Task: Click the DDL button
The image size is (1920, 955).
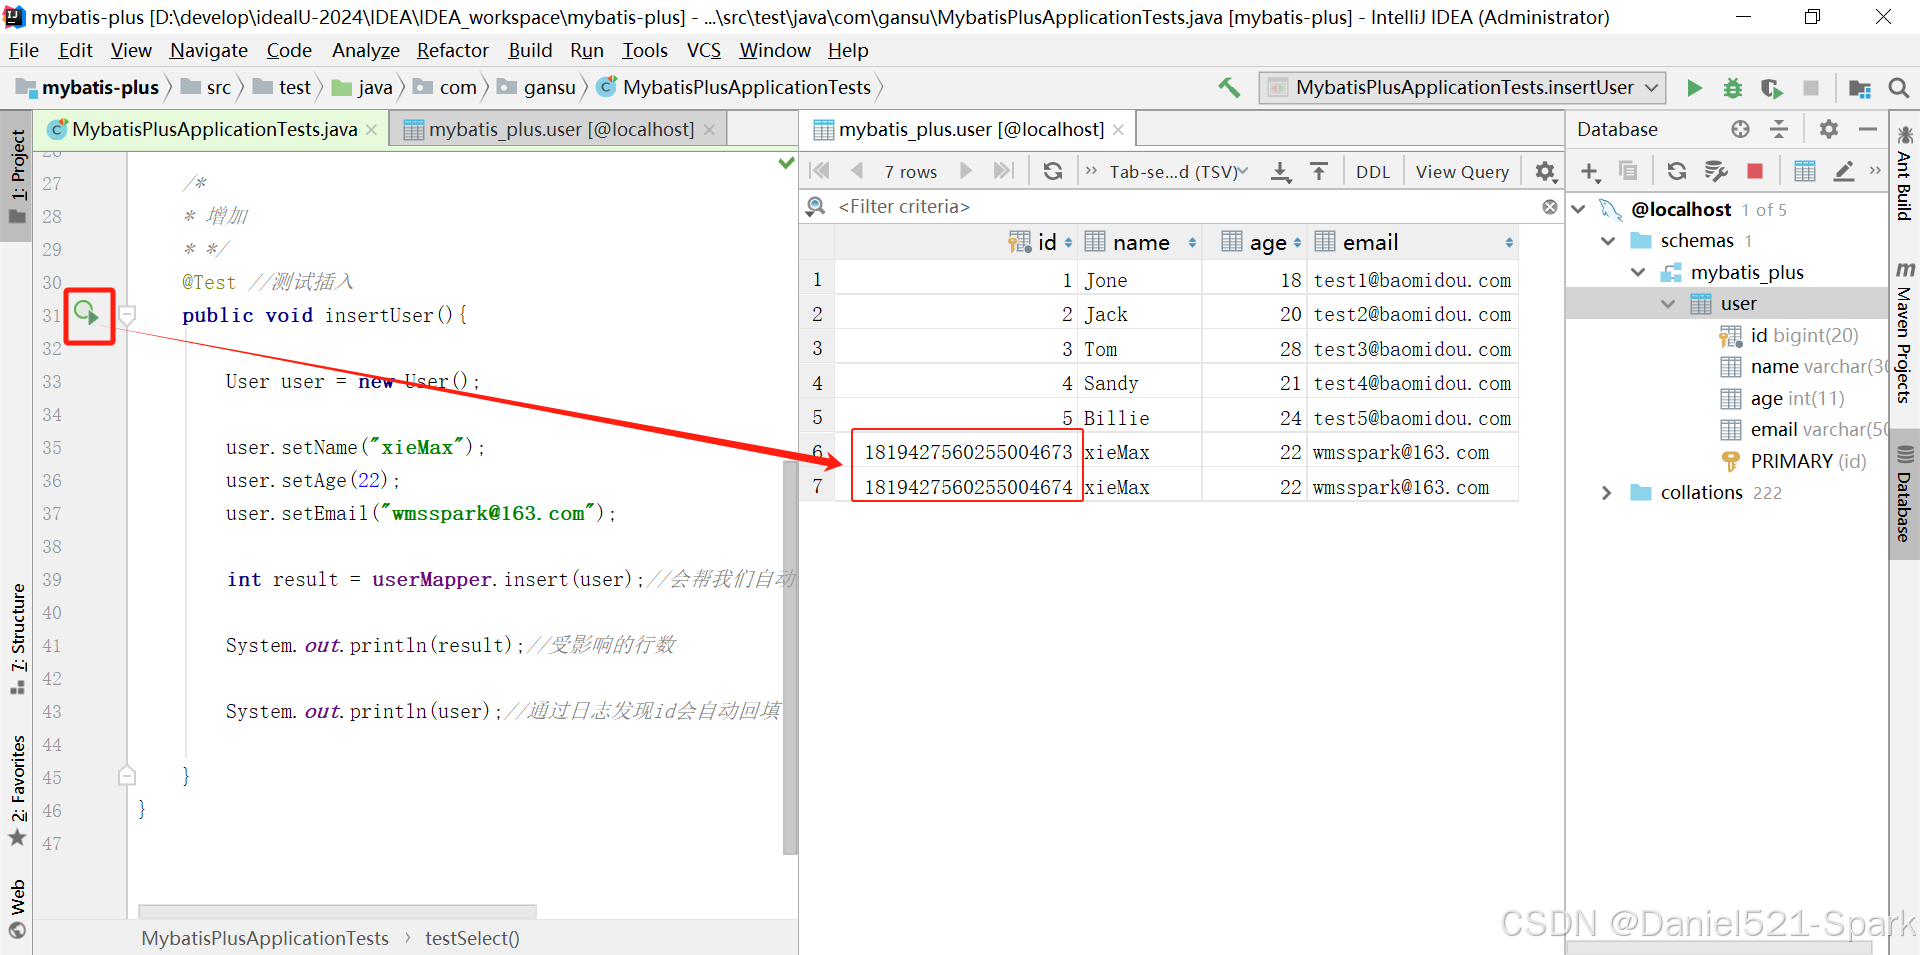Action: (x=1372, y=172)
